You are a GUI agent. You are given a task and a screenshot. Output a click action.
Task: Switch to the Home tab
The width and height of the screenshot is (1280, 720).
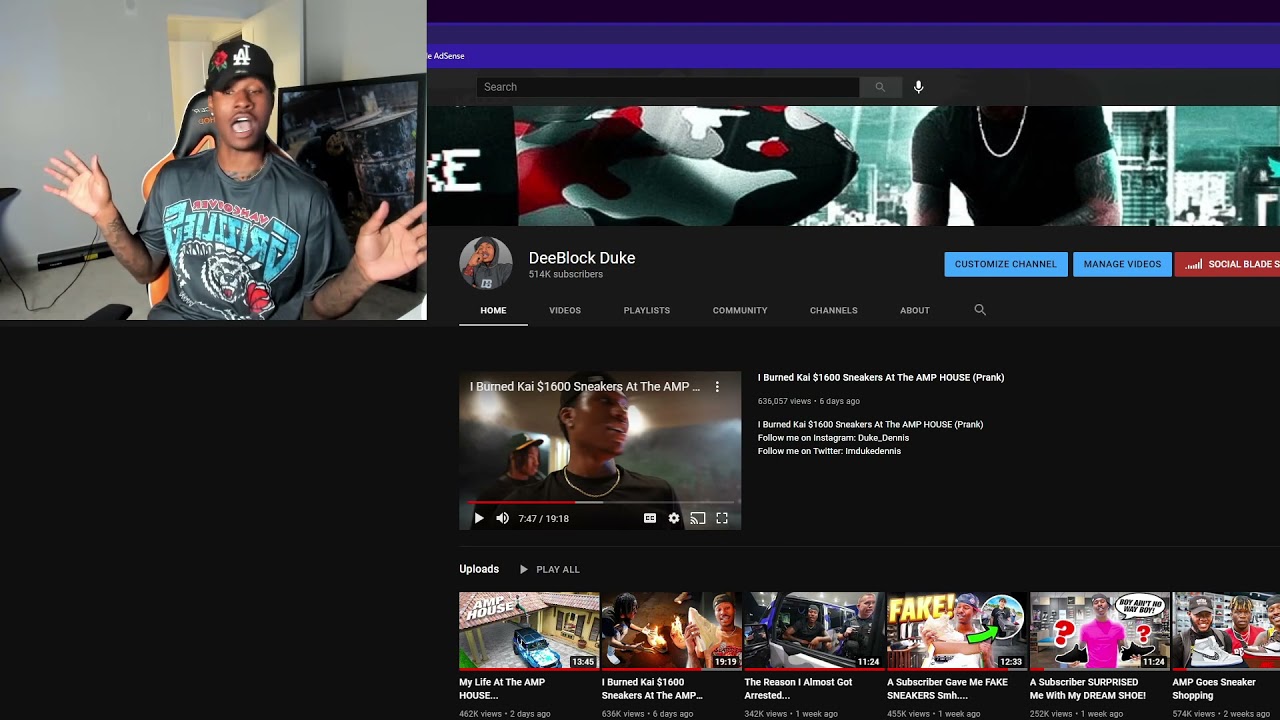coord(493,310)
